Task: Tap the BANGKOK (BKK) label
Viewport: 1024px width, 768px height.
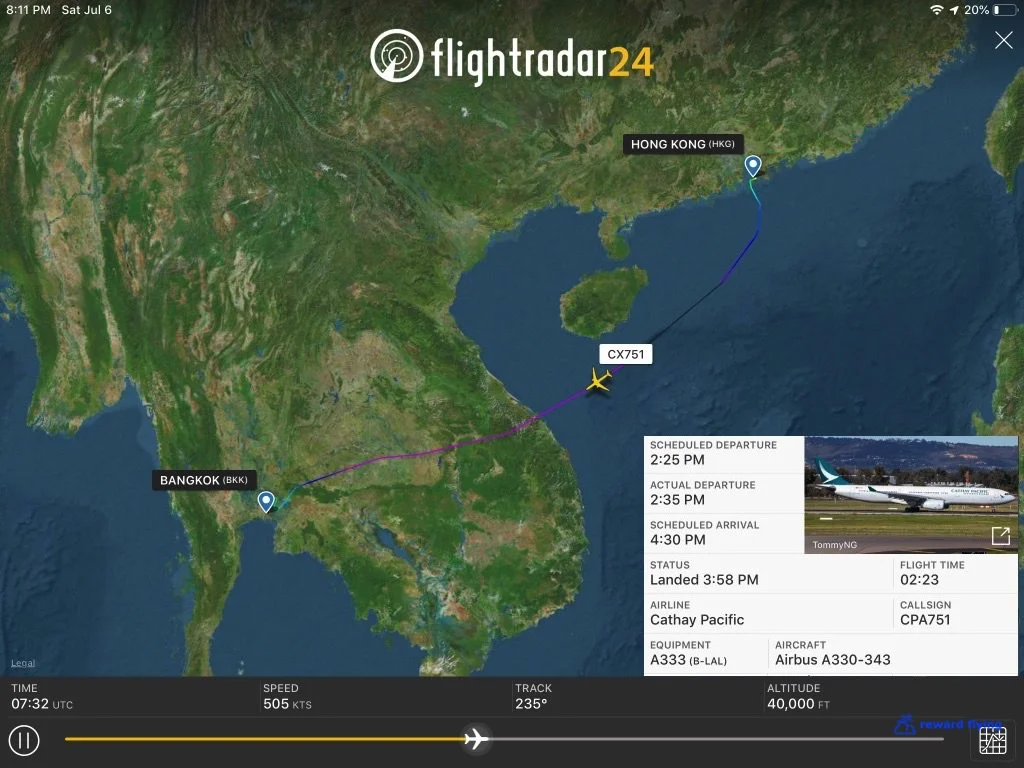Action: click(204, 480)
